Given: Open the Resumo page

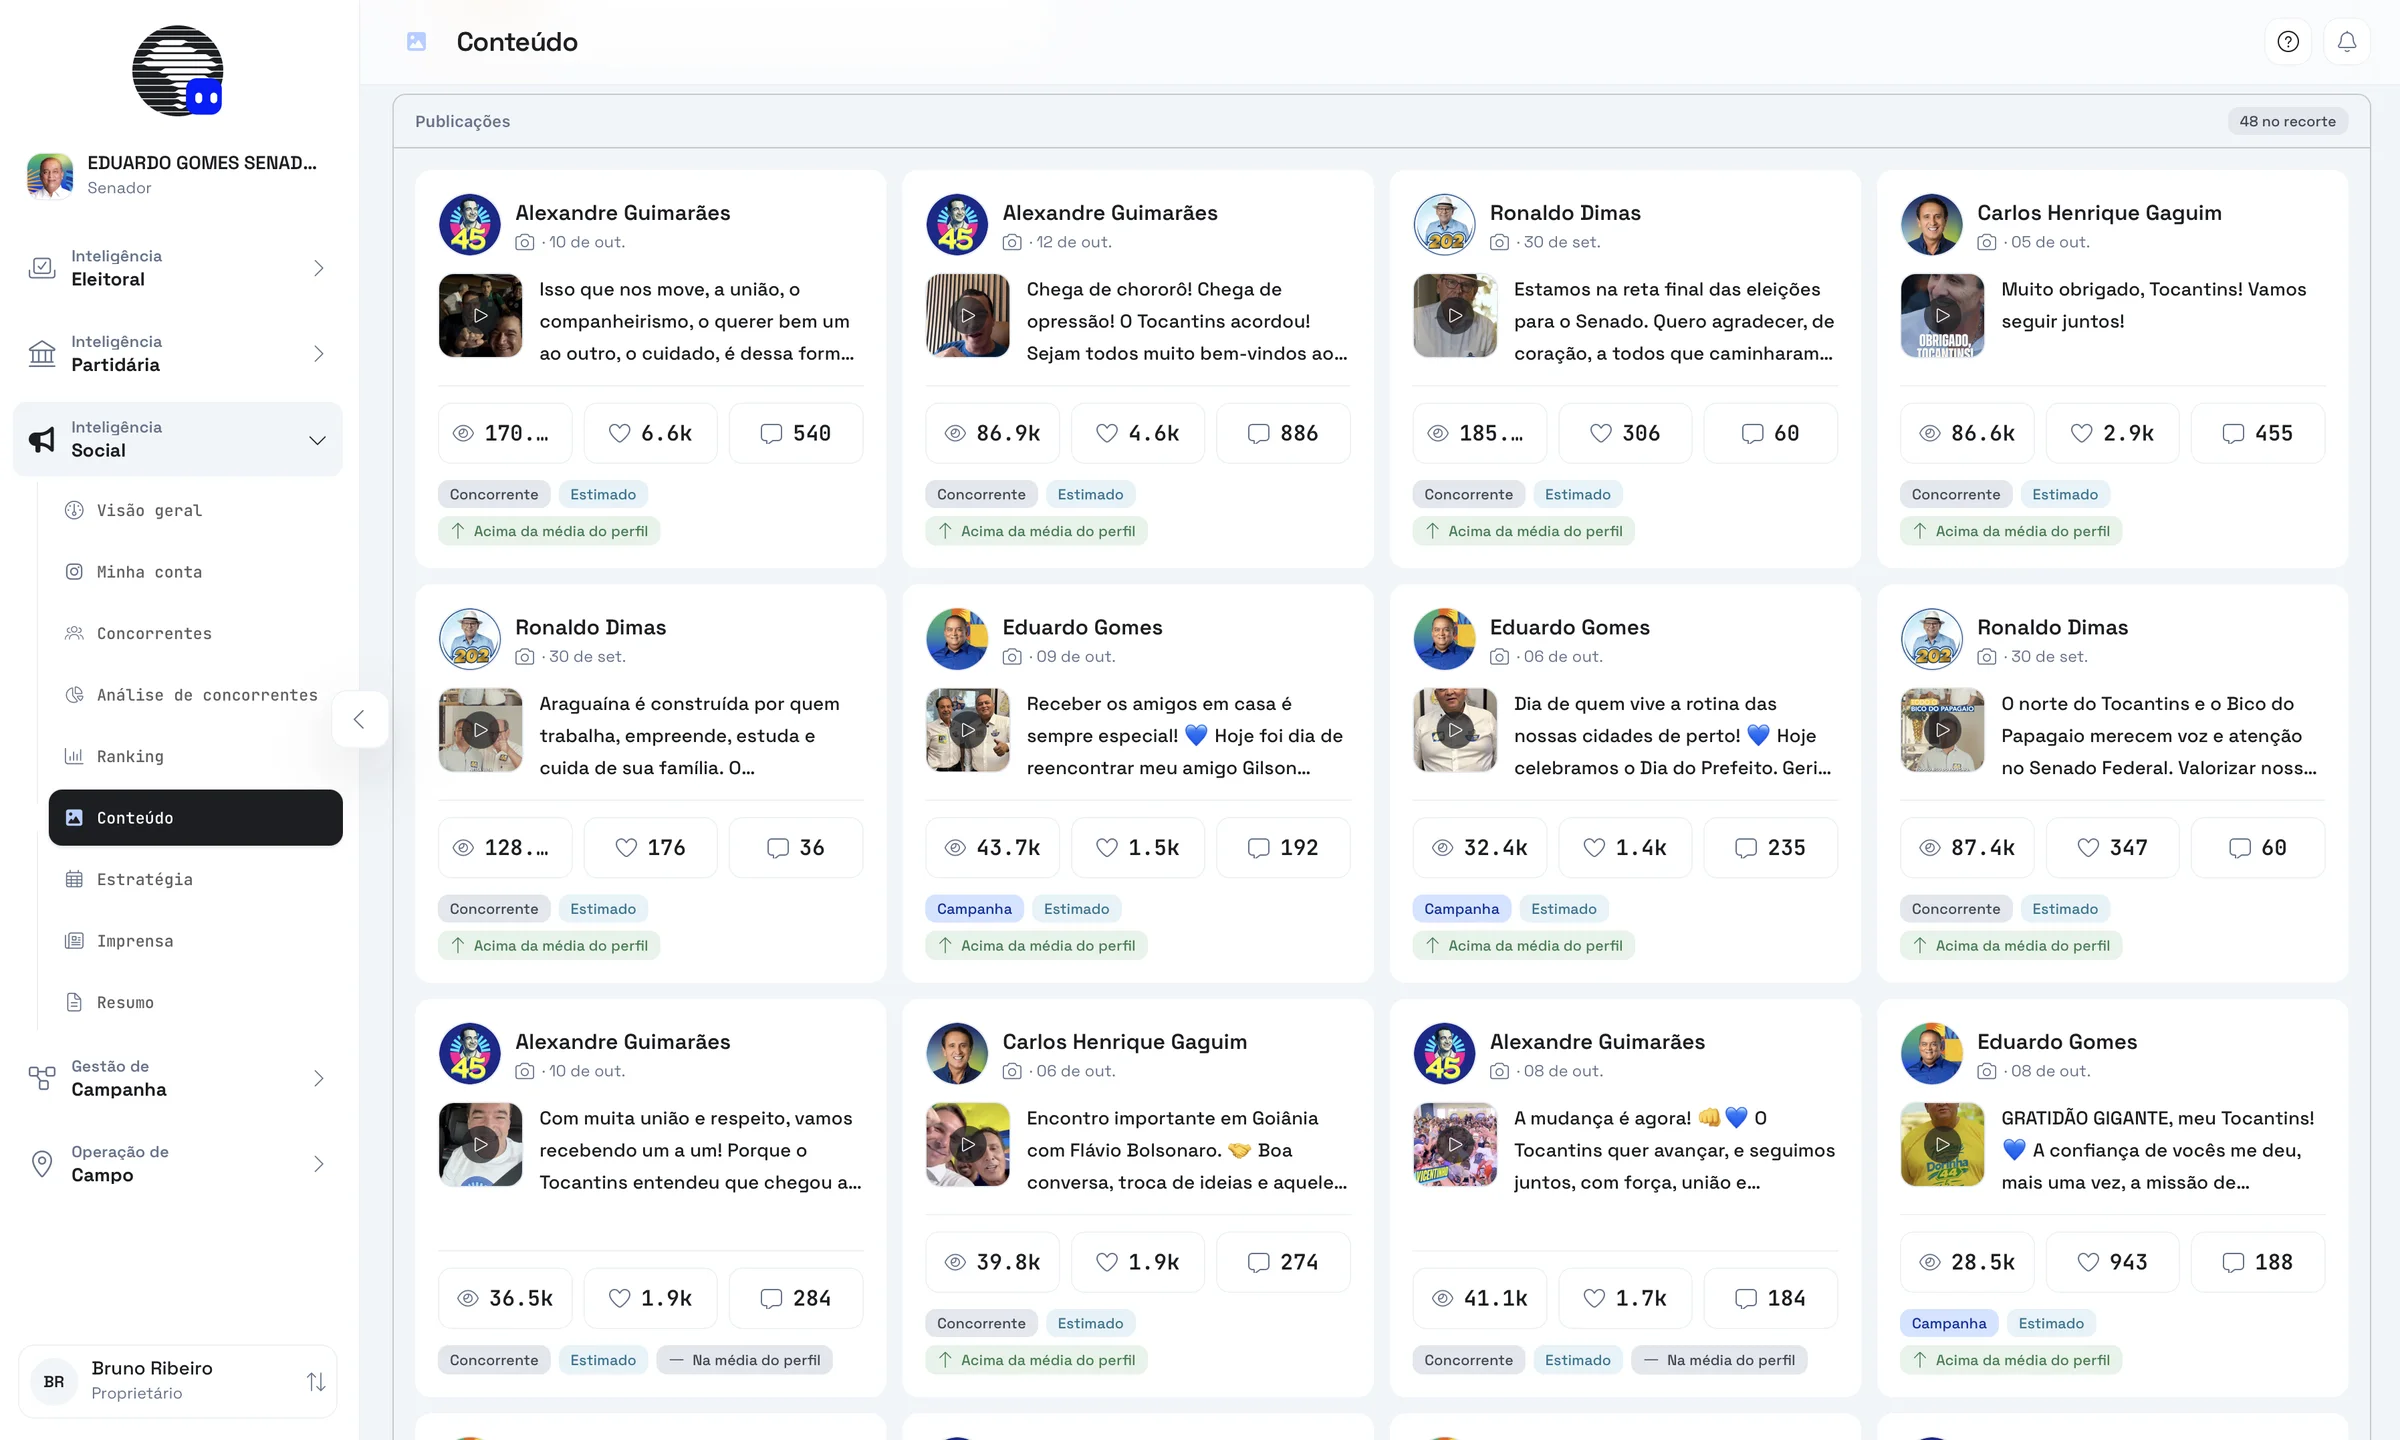Looking at the screenshot, I should tap(195, 1002).
